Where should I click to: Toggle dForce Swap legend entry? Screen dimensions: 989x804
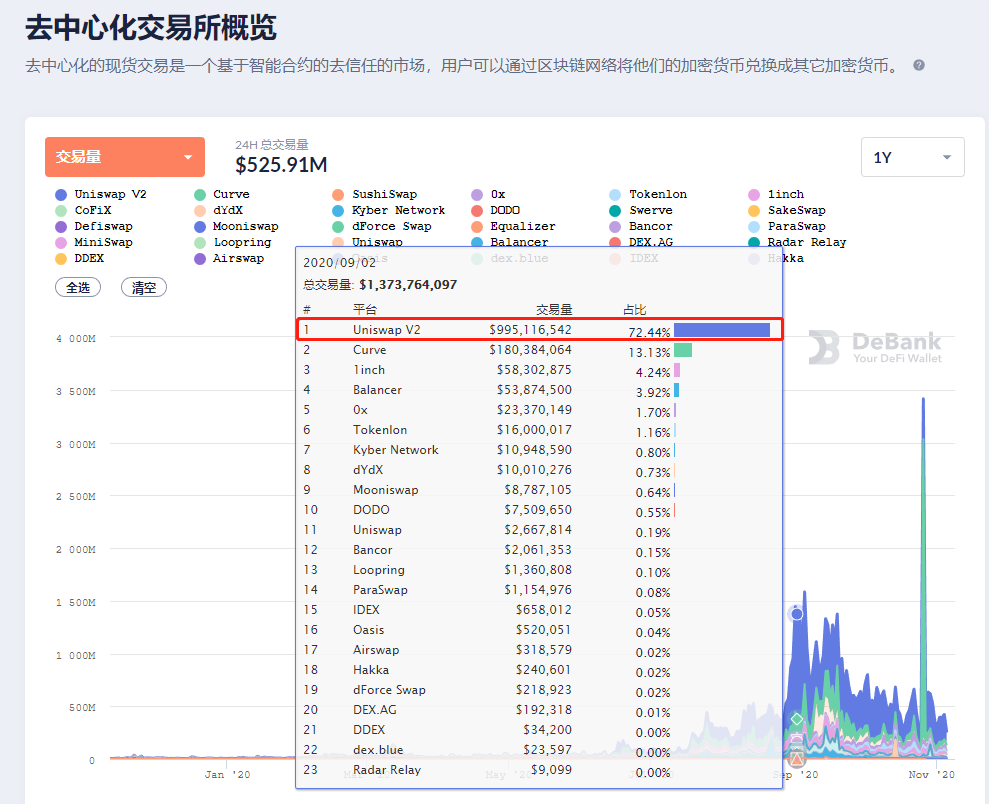point(382,226)
